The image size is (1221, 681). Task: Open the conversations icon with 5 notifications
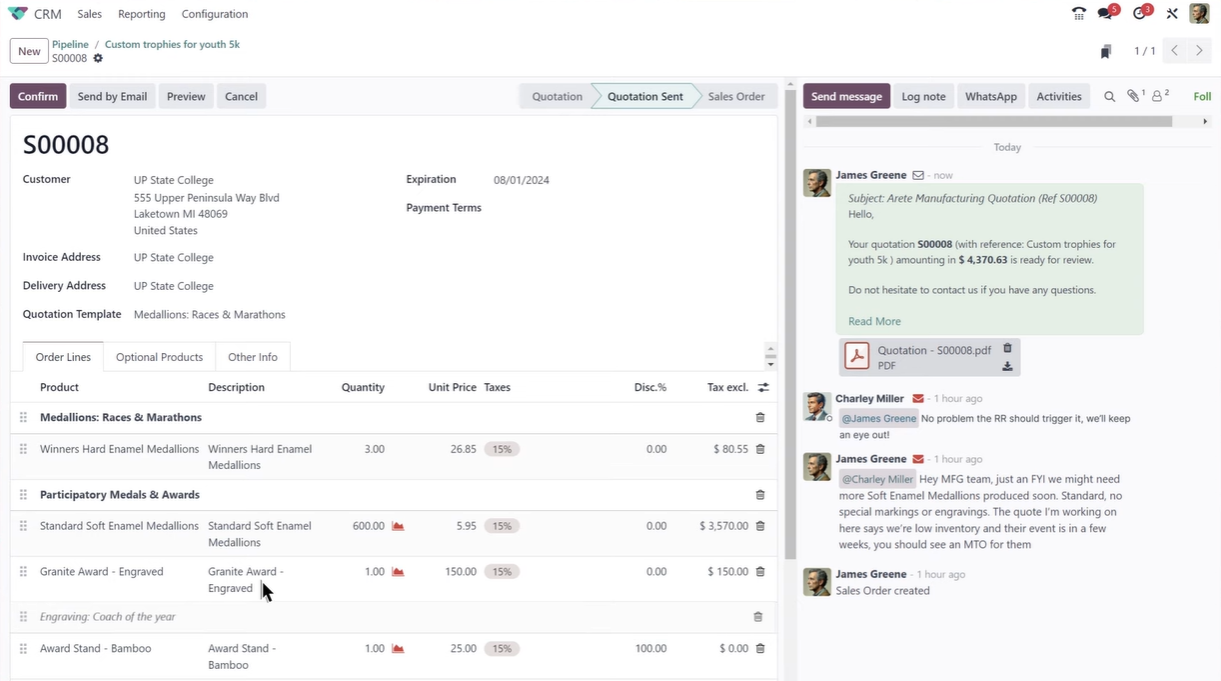(1105, 14)
